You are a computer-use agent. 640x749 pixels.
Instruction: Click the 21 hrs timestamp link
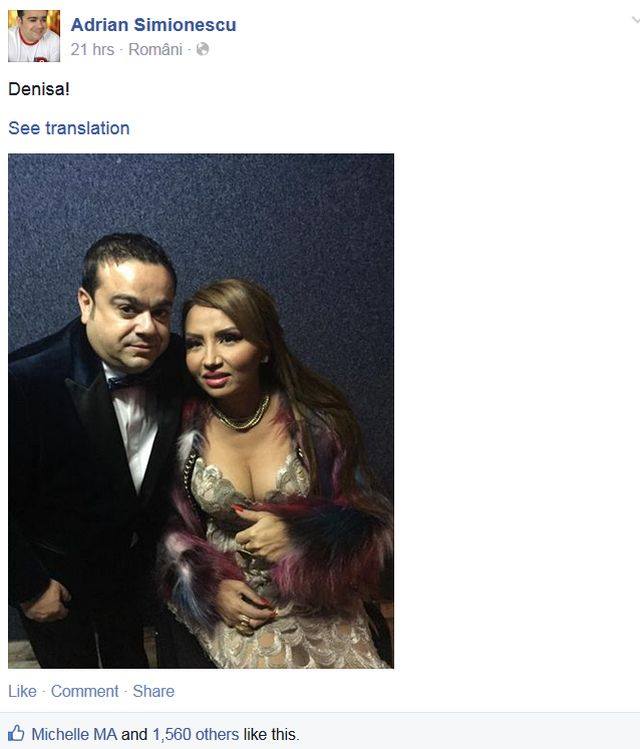pyautogui.click(x=92, y=49)
